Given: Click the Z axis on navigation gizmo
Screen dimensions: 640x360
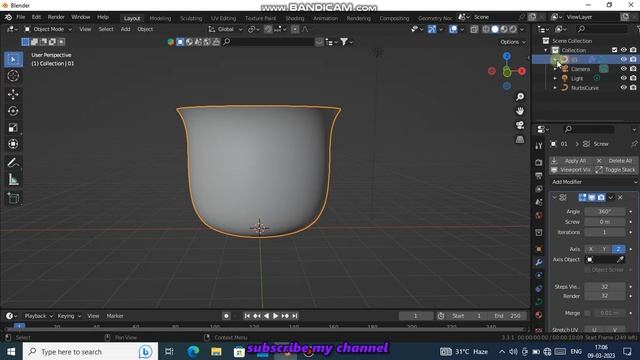Looking at the screenshot, I should tap(507, 56).
